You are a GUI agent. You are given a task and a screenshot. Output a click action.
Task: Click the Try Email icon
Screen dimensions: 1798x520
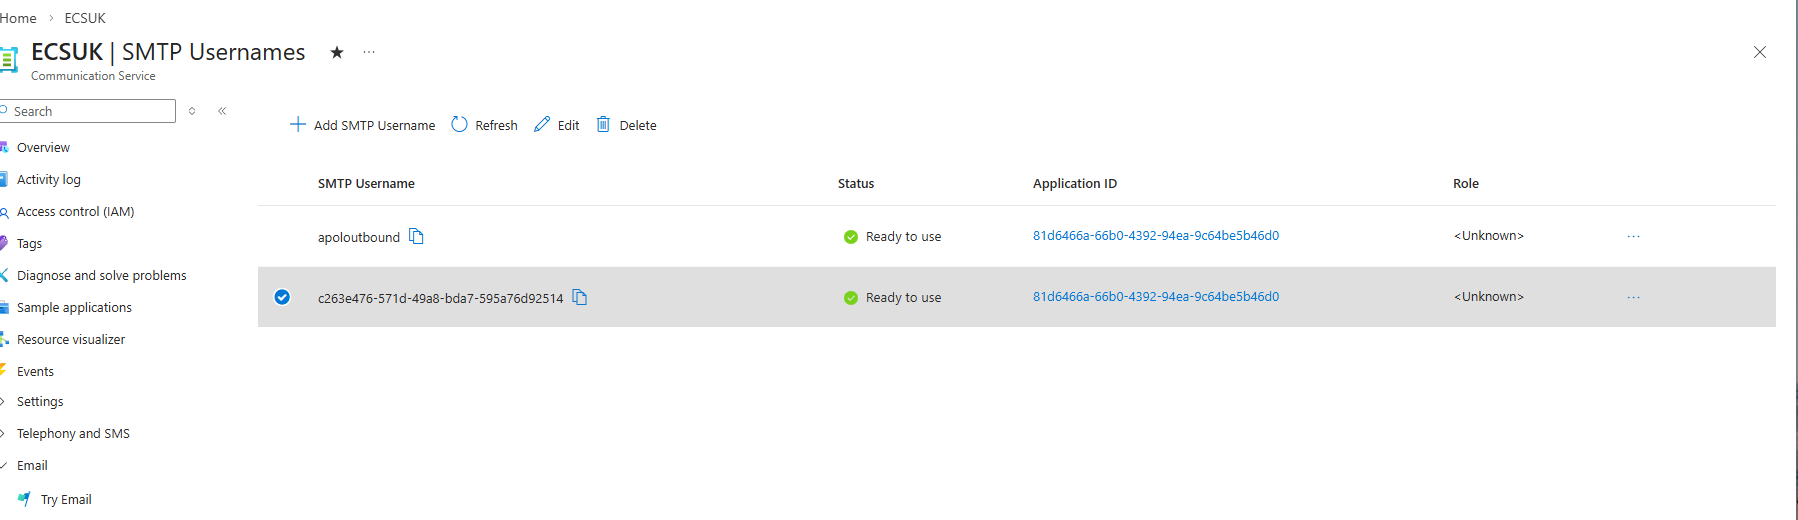pos(24,499)
